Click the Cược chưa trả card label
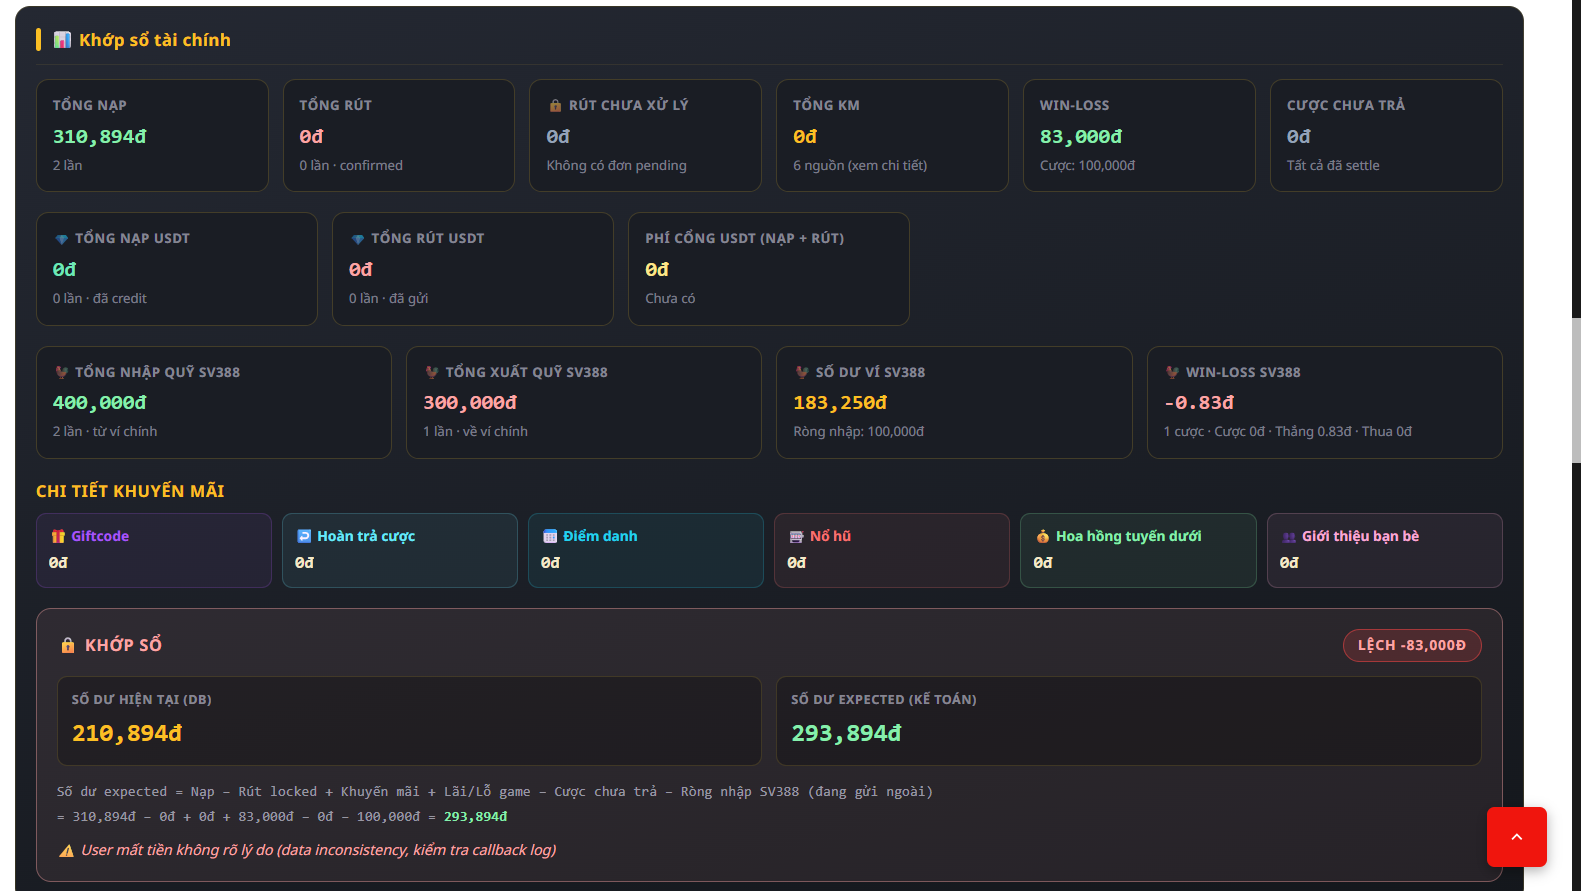Viewport: 1581px width, 891px height. [1346, 105]
